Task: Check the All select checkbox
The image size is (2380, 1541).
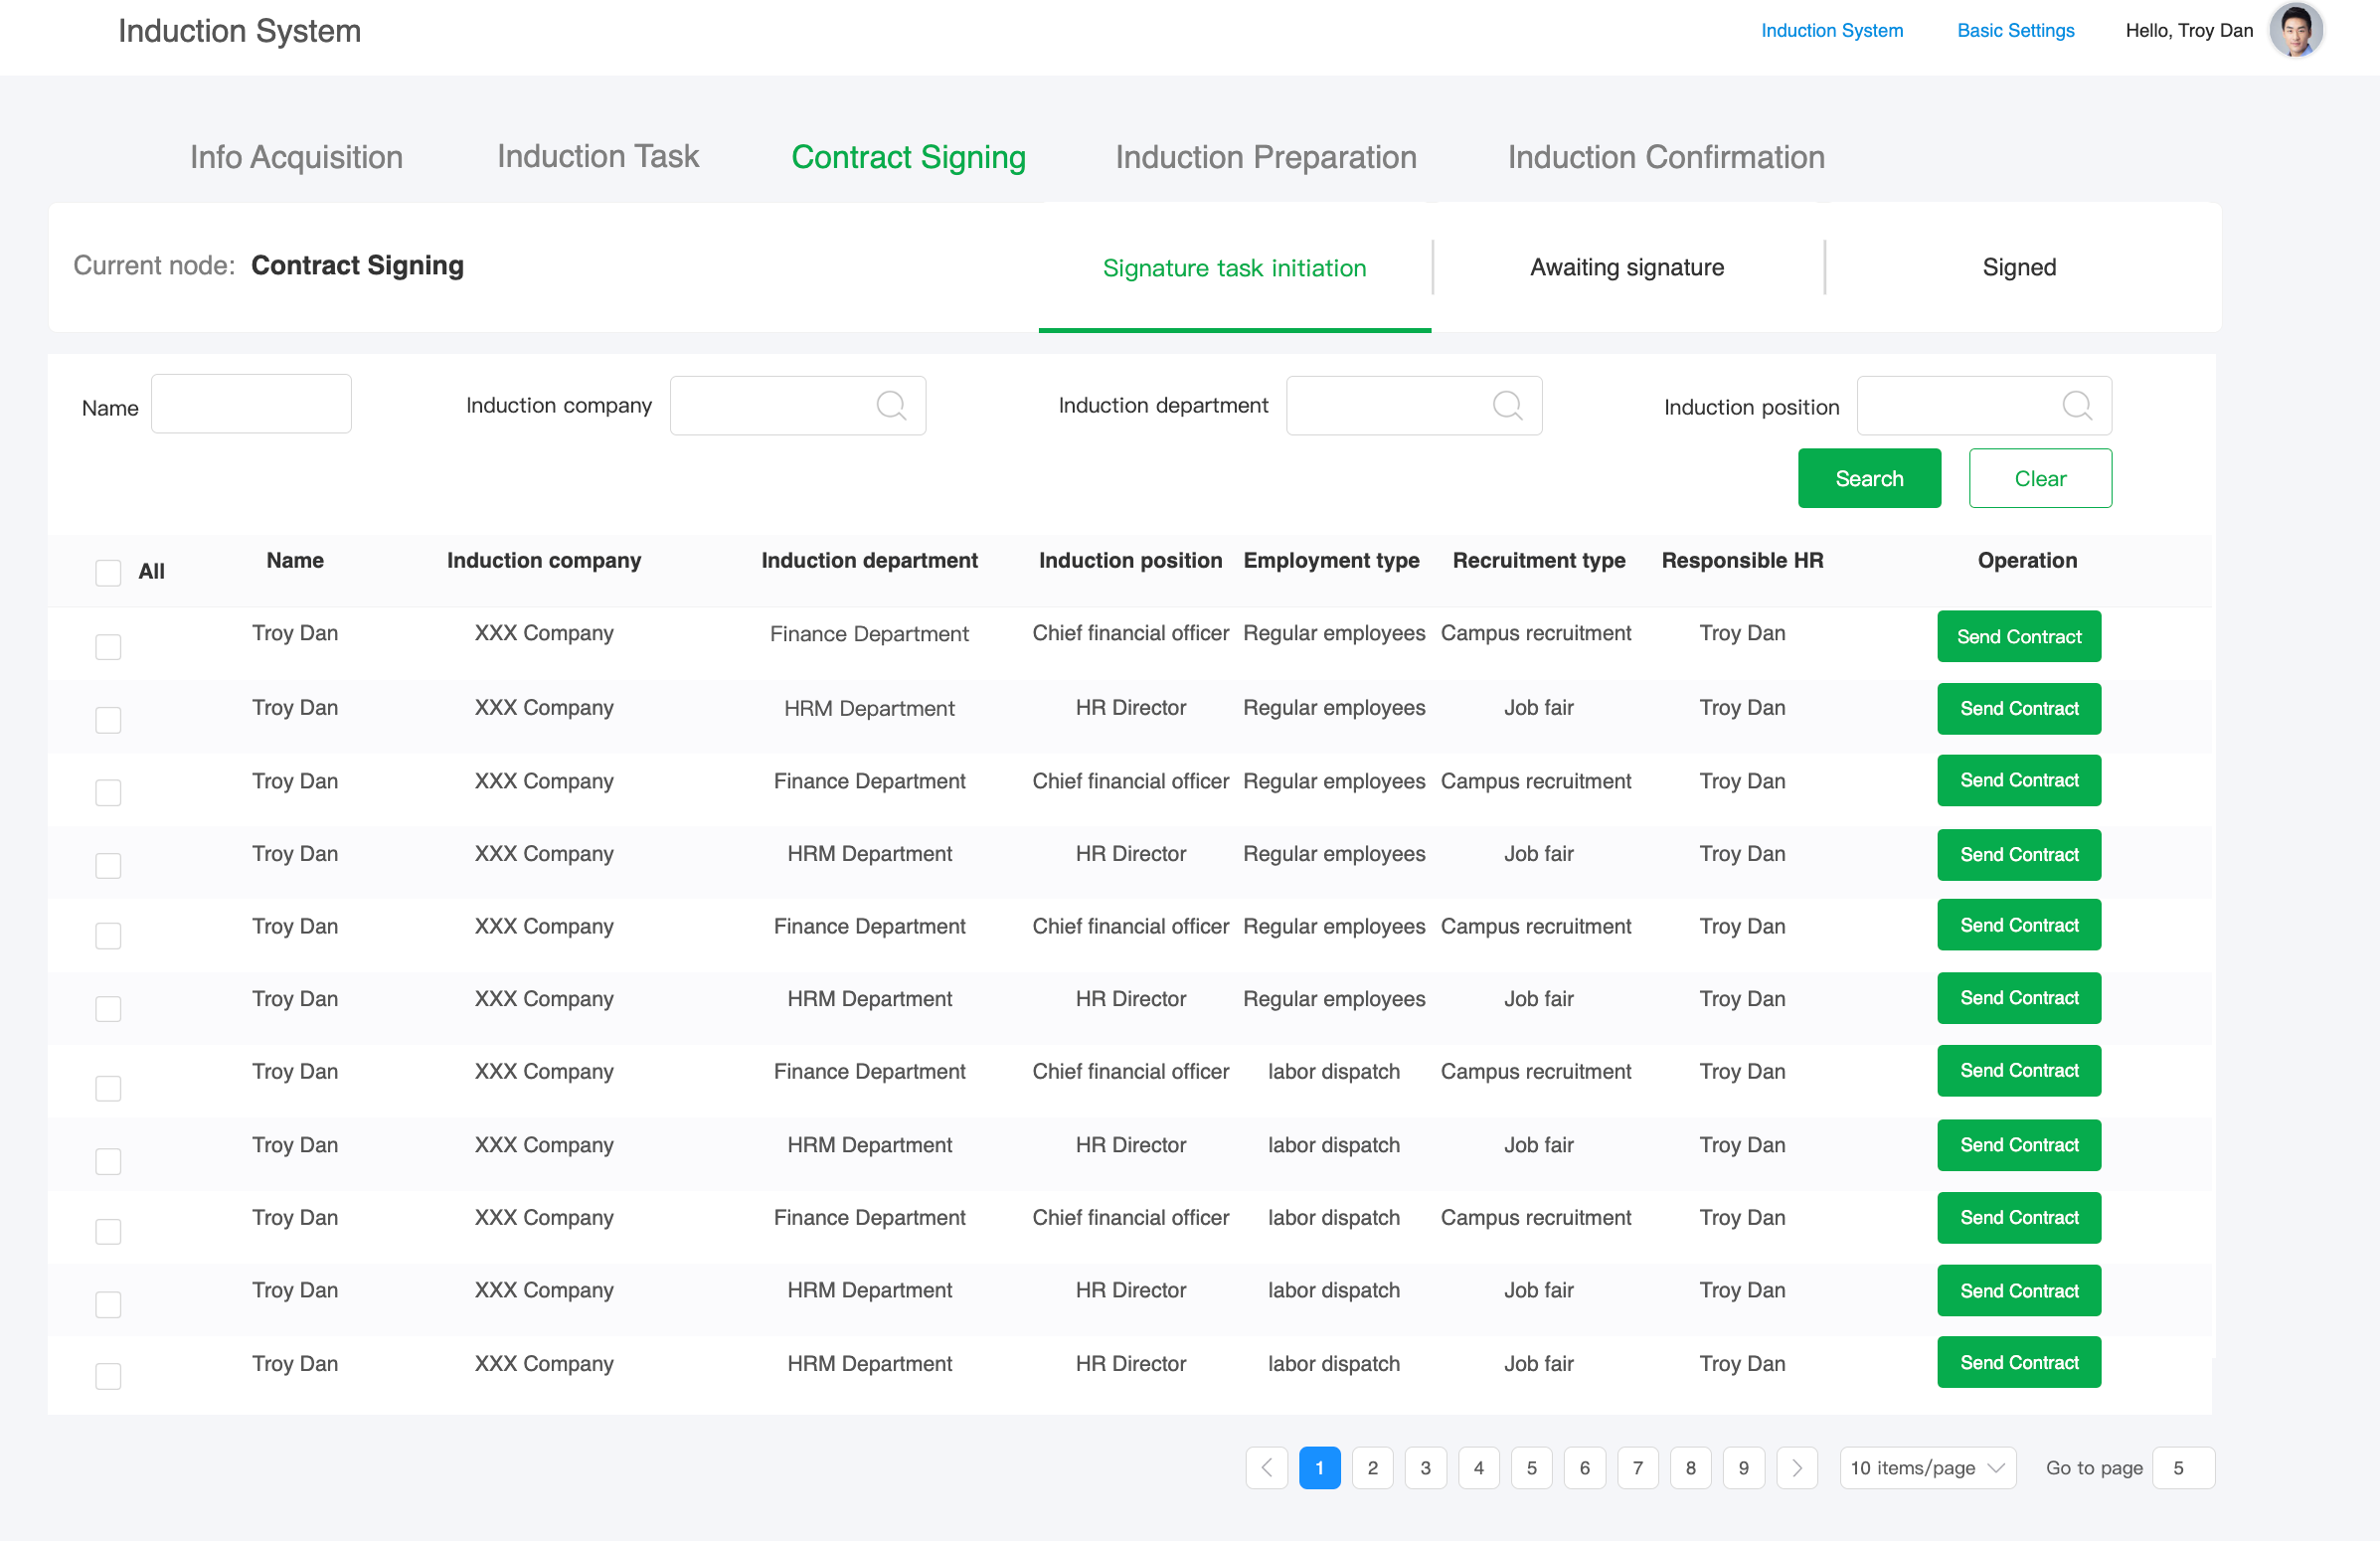Action: (108, 572)
